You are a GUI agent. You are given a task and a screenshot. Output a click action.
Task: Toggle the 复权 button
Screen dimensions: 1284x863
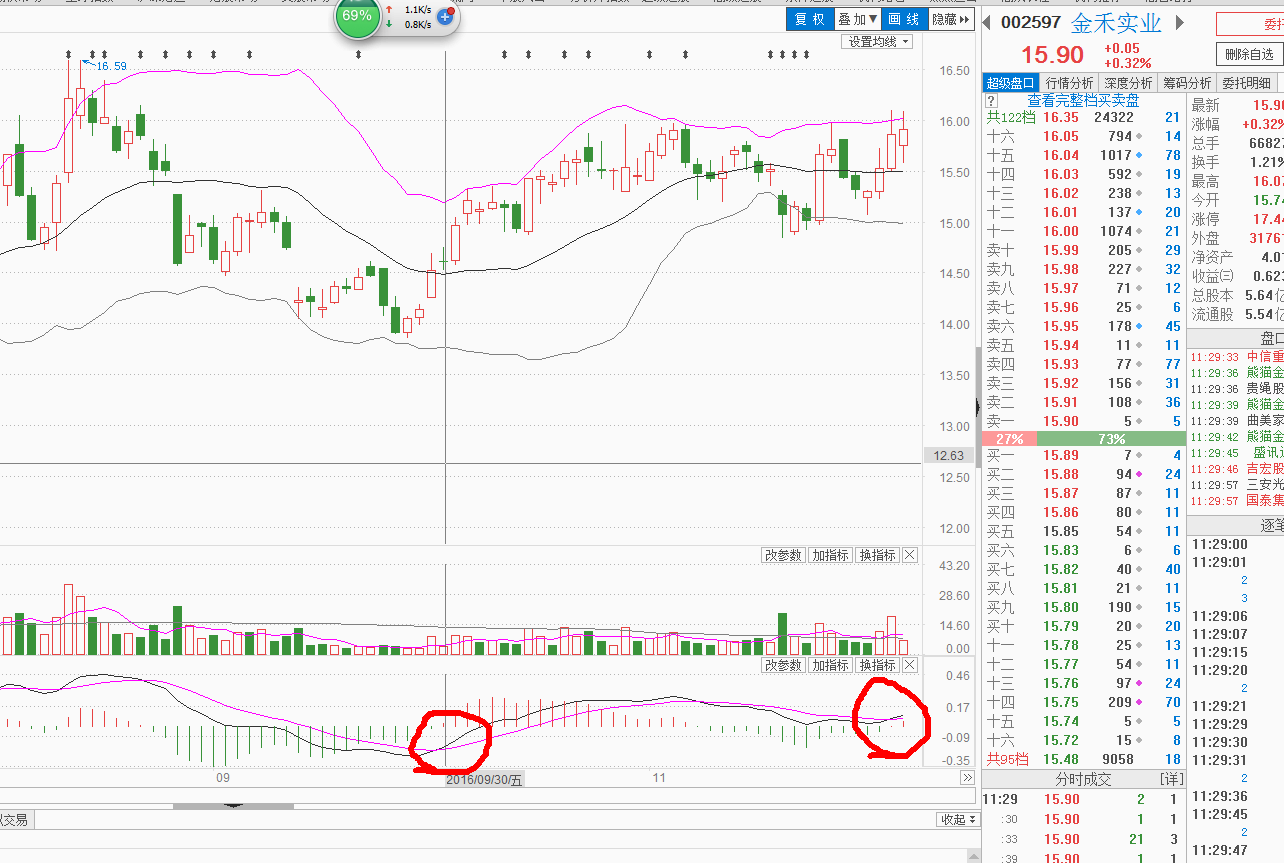click(x=809, y=19)
